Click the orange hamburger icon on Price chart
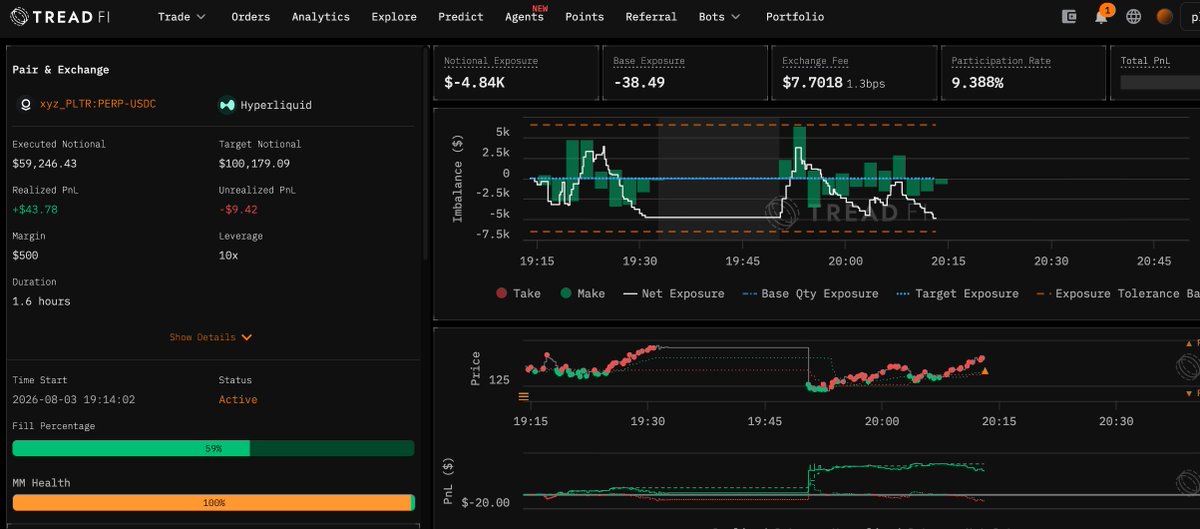The width and height of the screenshot is (1200, 529). [x=522, y=396]
